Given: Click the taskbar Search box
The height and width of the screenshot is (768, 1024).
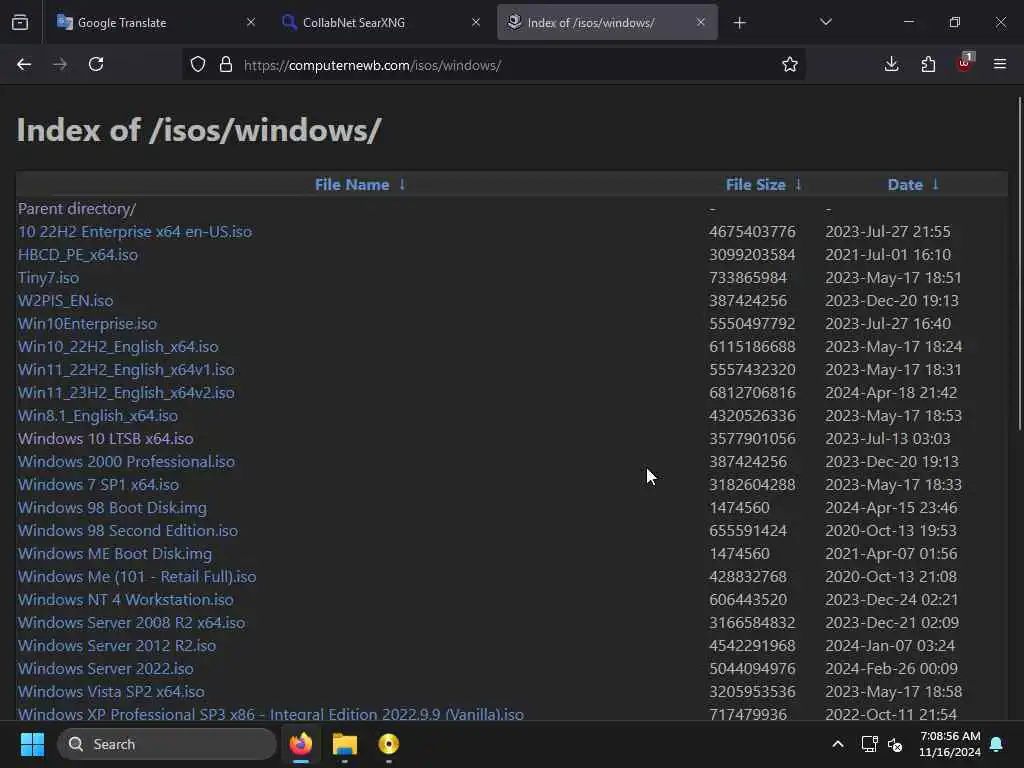Looking at the screenshot, I should 167,744.
